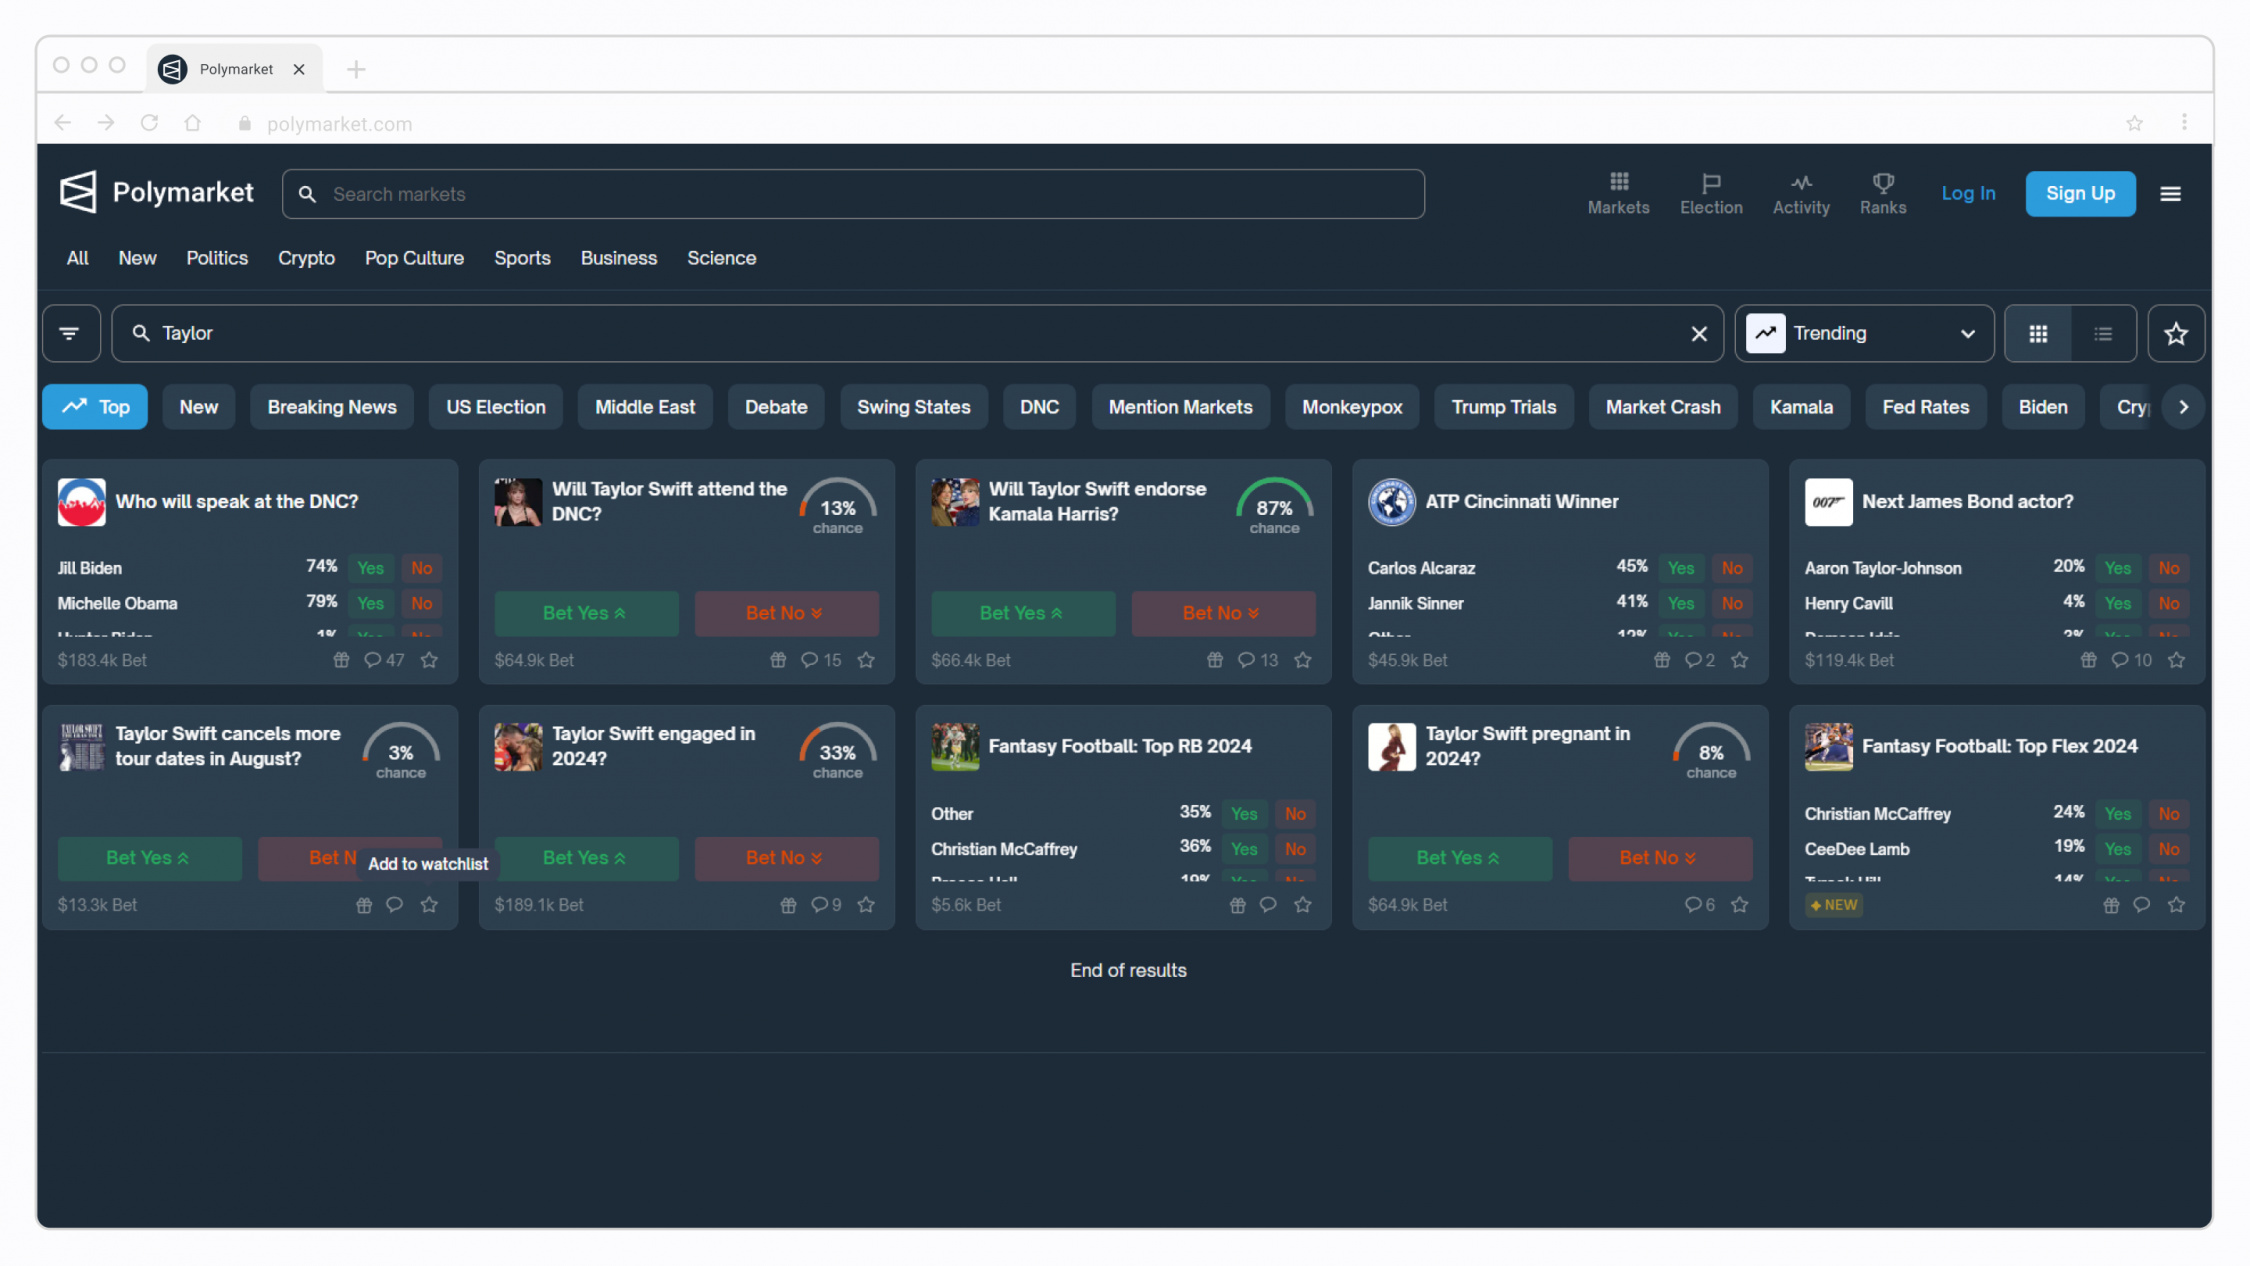Star the Taylor Swift attend the DNC market
Image resolution: width=2250 pixels, height=1266 pixels.
tap(866, 660)
